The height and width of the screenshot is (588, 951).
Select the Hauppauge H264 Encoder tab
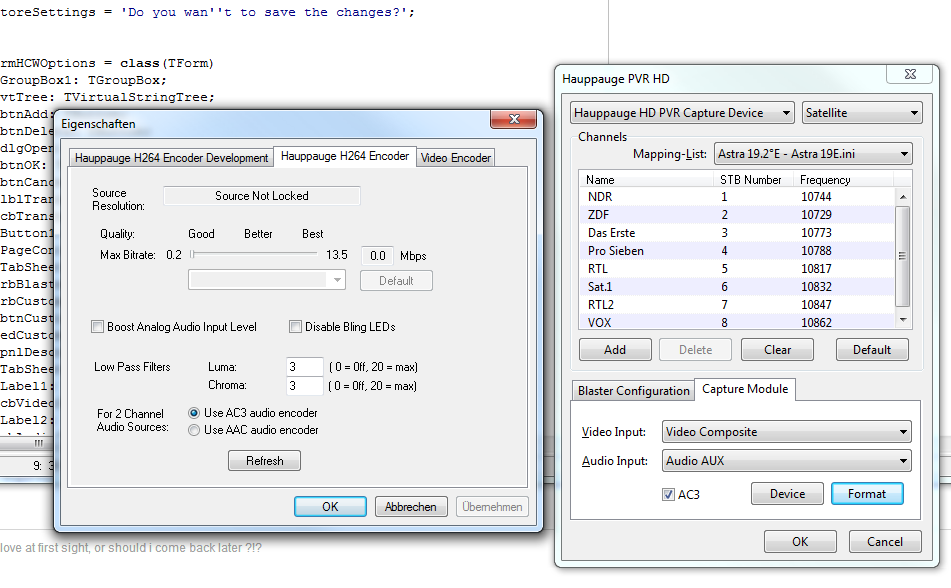tap(344, 156)
